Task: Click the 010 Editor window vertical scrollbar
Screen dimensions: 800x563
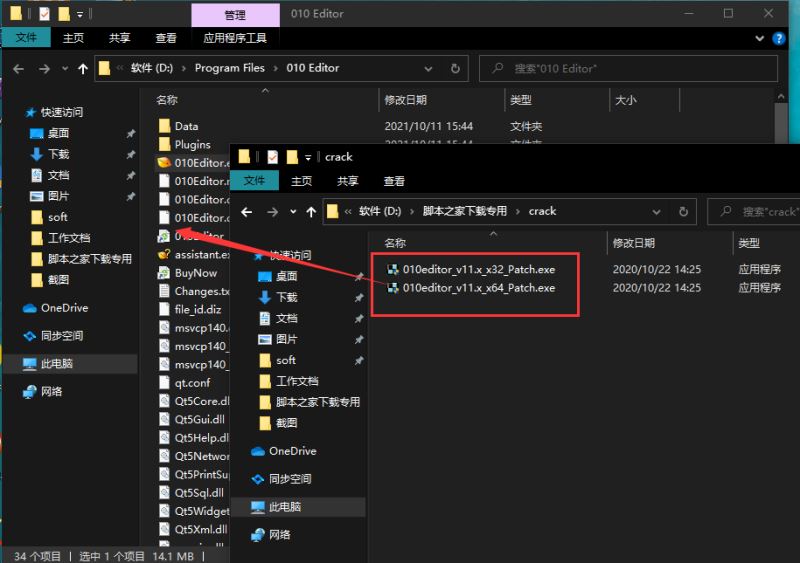Action: coord(781,121)
